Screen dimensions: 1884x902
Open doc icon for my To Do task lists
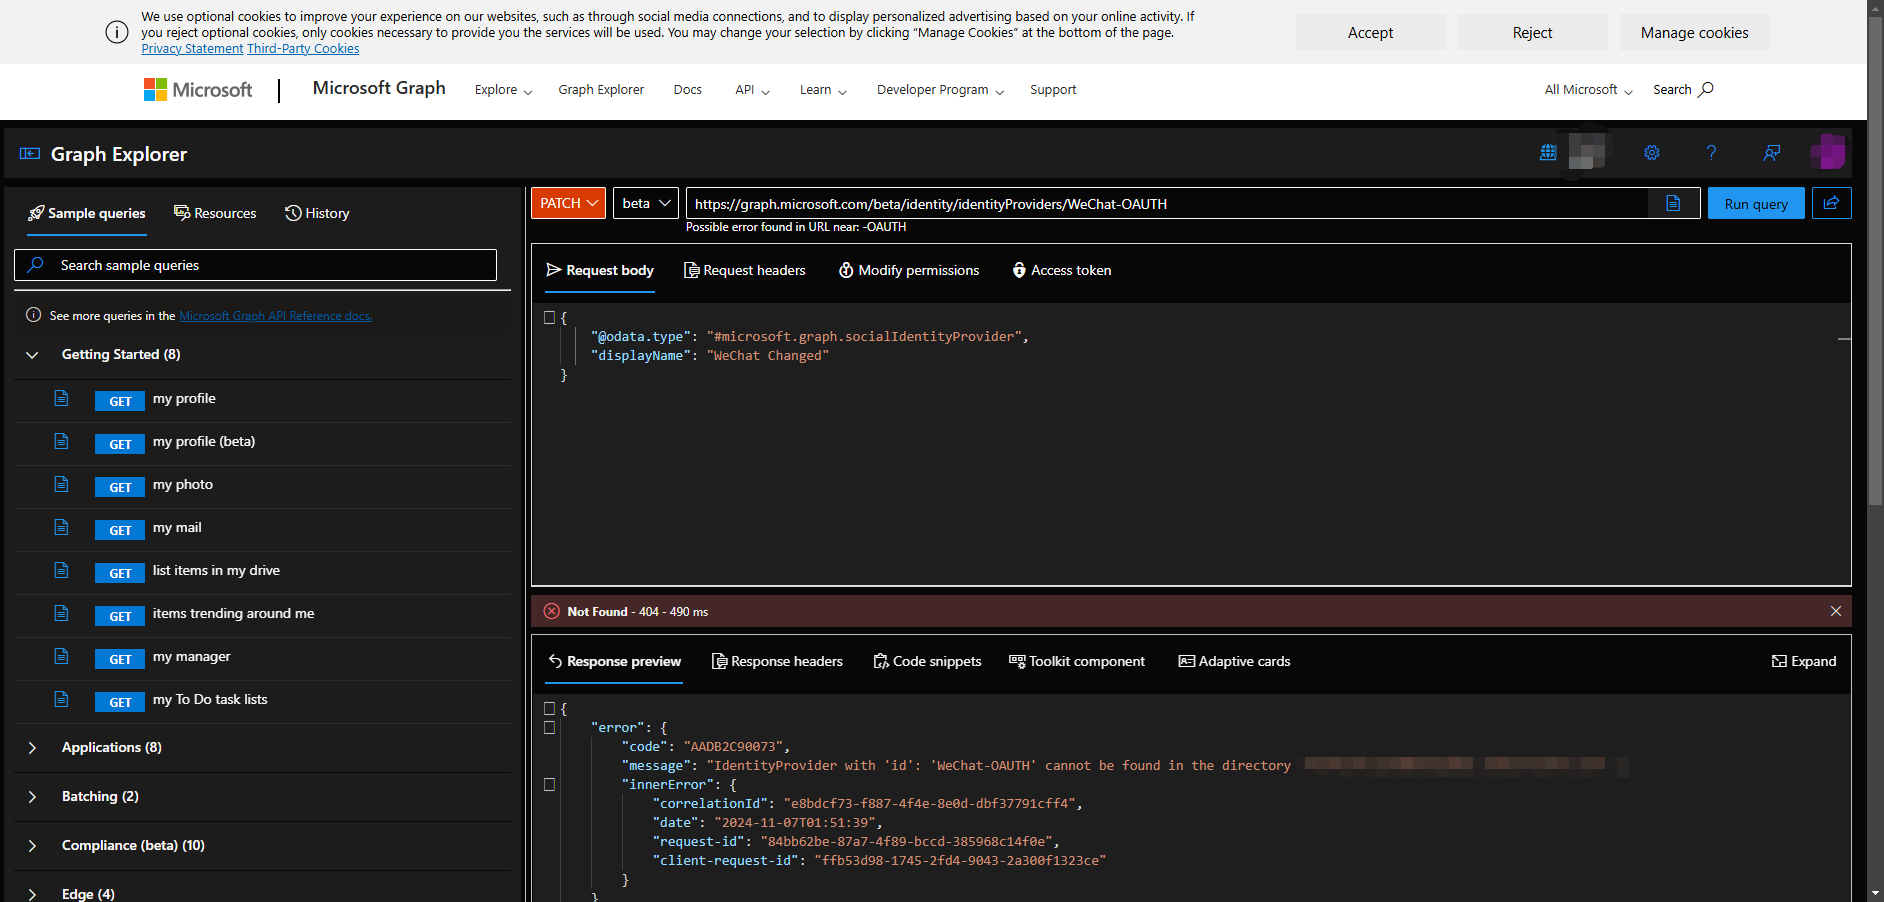[x=61, y=699]
